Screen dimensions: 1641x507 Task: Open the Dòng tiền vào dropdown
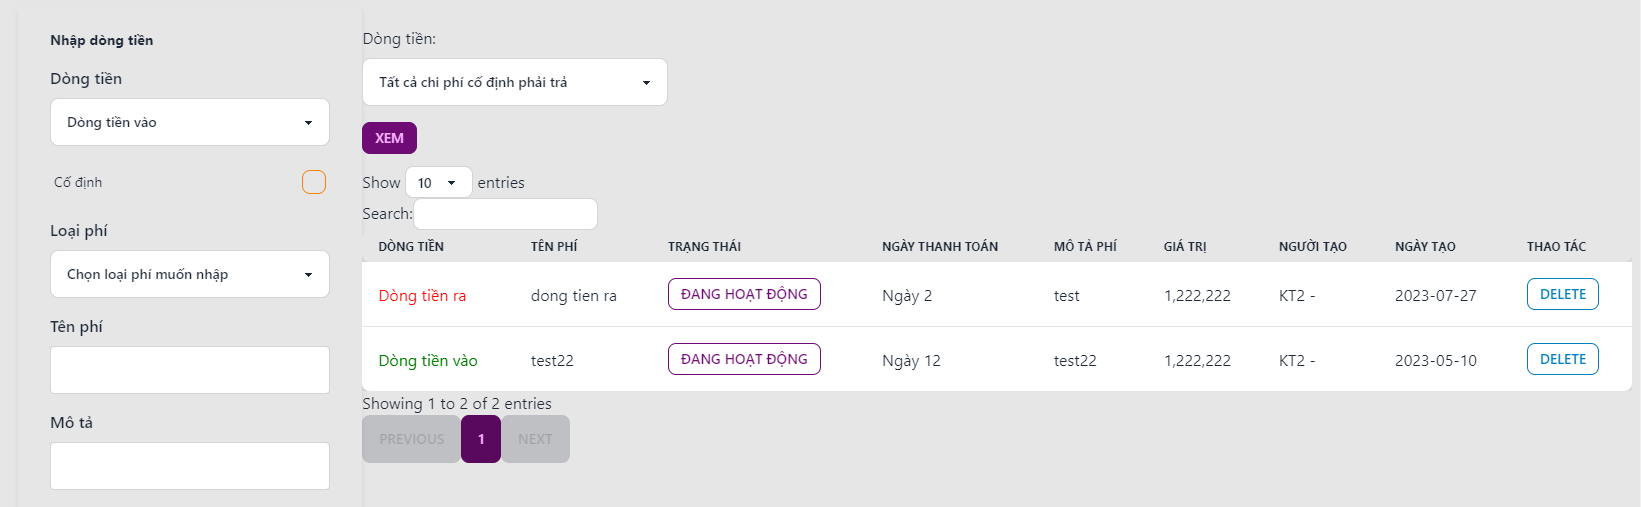pos(190,122)
